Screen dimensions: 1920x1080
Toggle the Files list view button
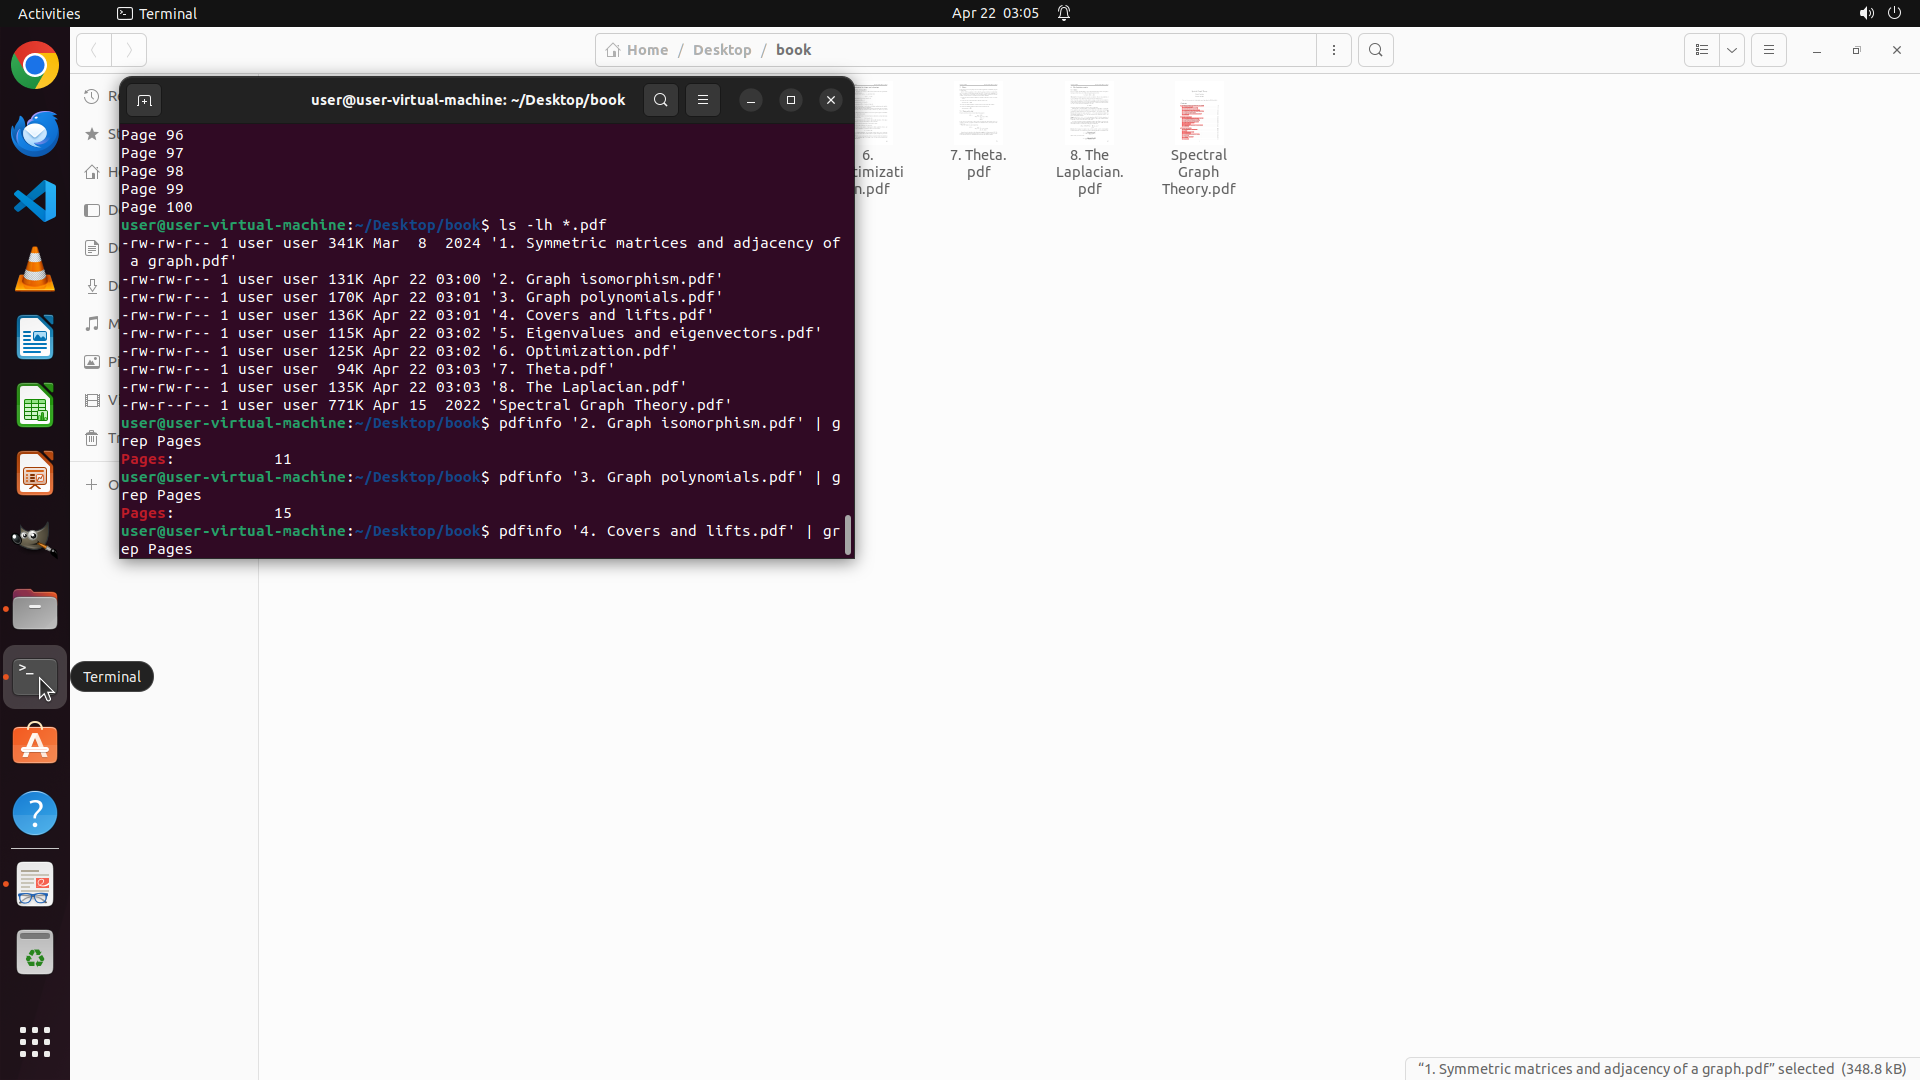1702,50
